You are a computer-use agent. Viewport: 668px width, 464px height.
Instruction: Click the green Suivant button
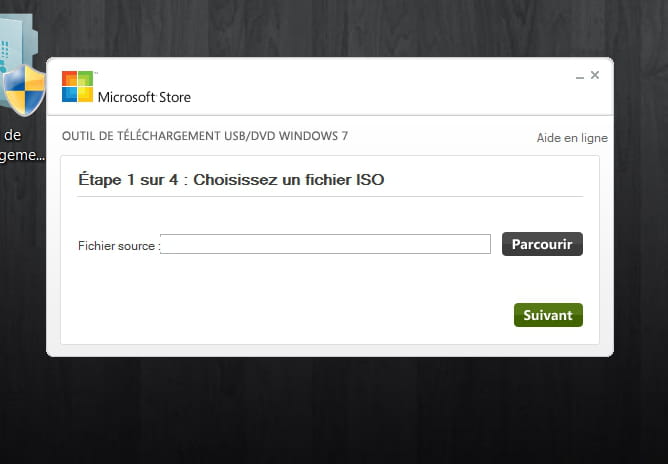tap(548, 315)
